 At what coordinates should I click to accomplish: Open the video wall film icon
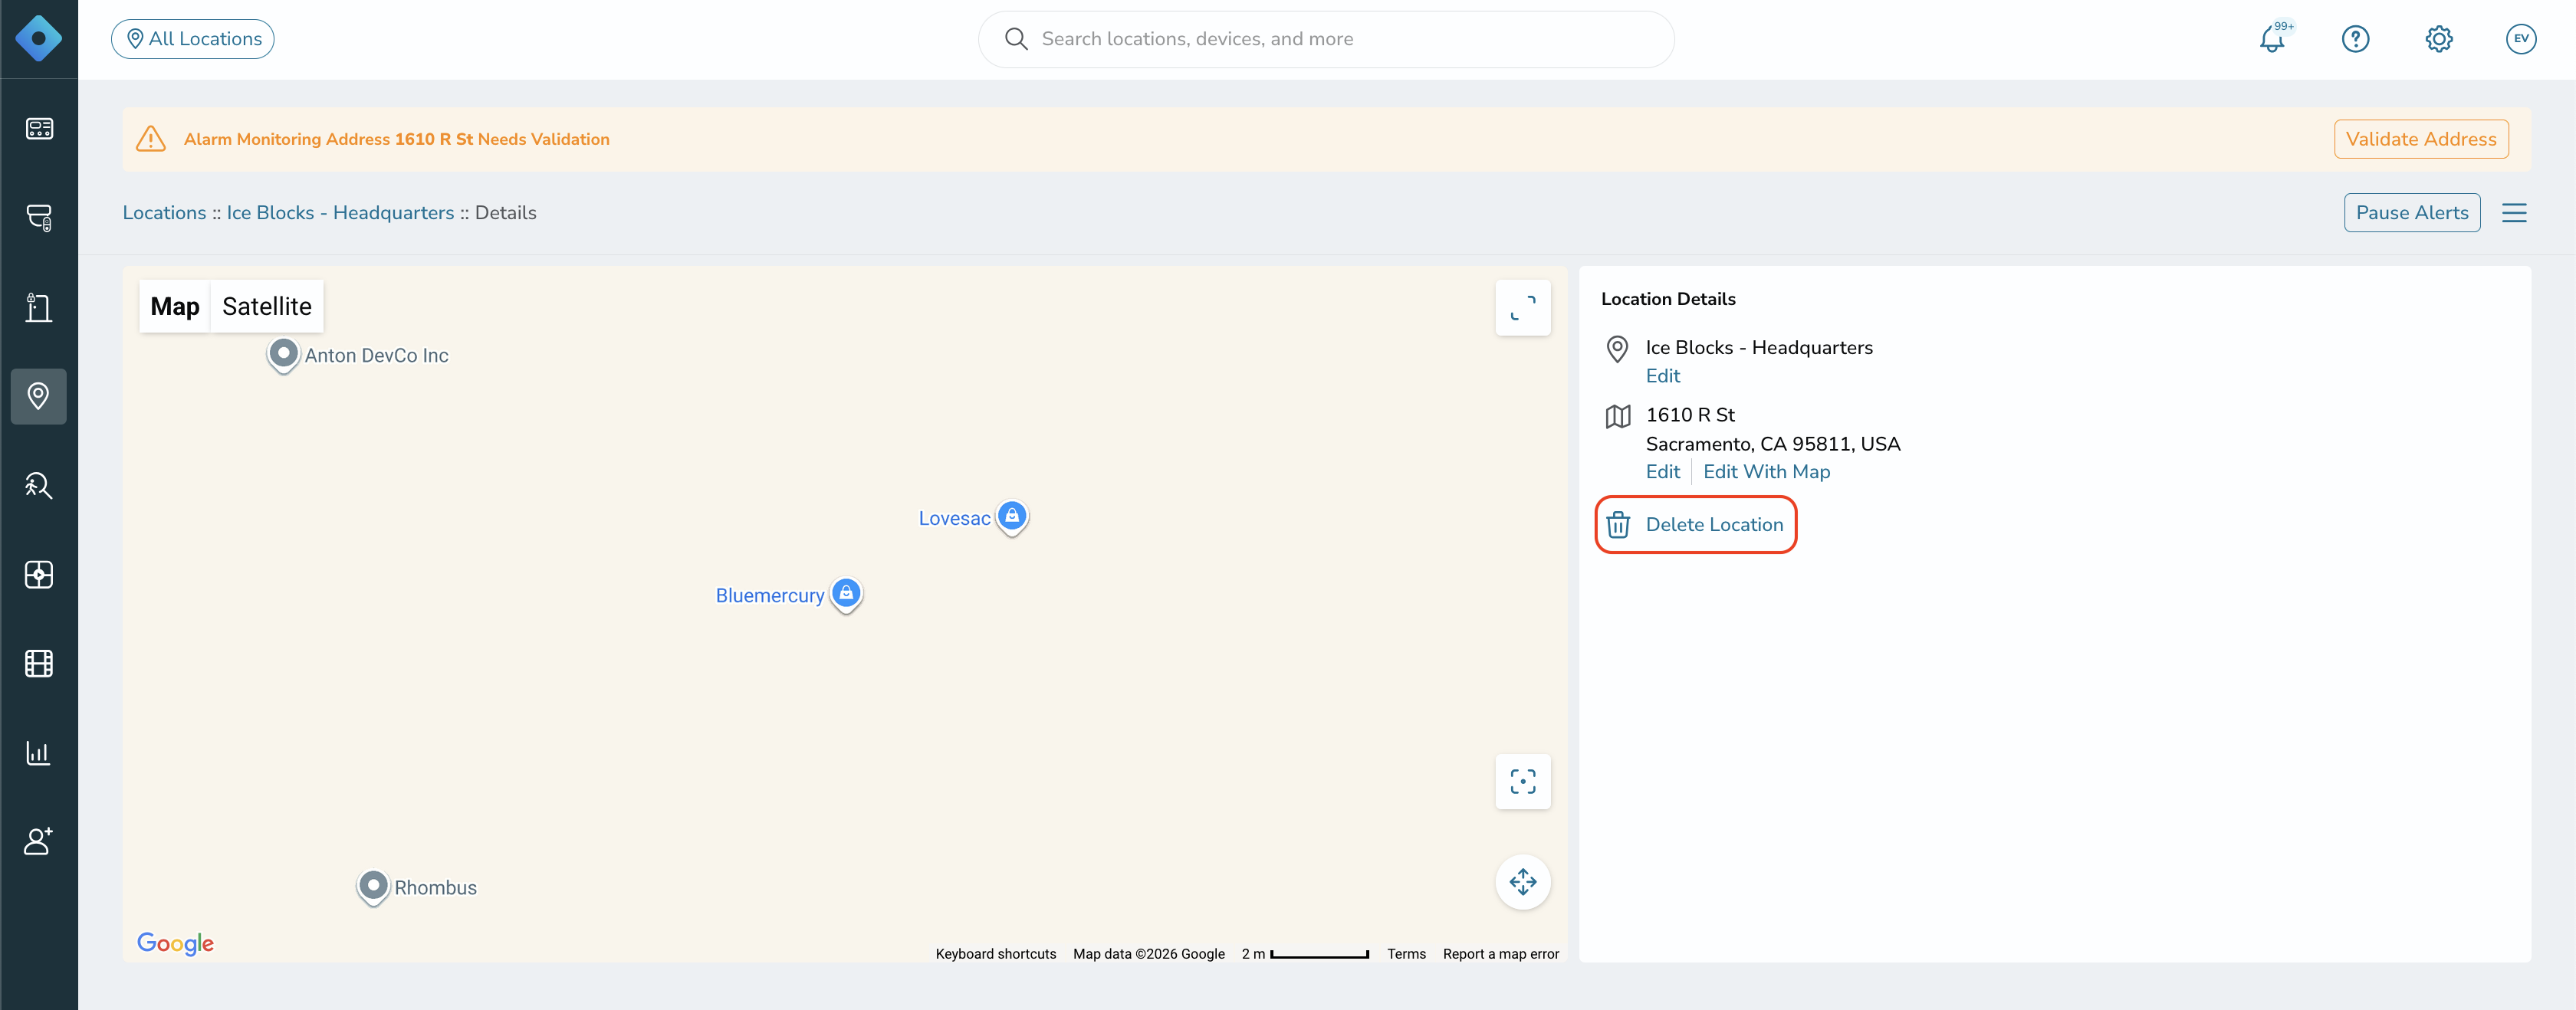click(x=39, y=664)
